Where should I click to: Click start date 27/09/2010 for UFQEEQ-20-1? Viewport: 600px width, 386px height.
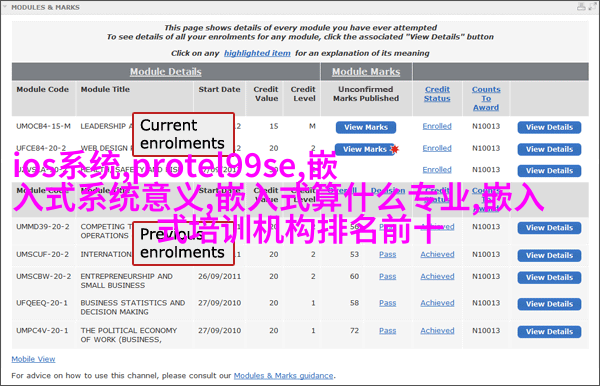(x=219, y=303)
